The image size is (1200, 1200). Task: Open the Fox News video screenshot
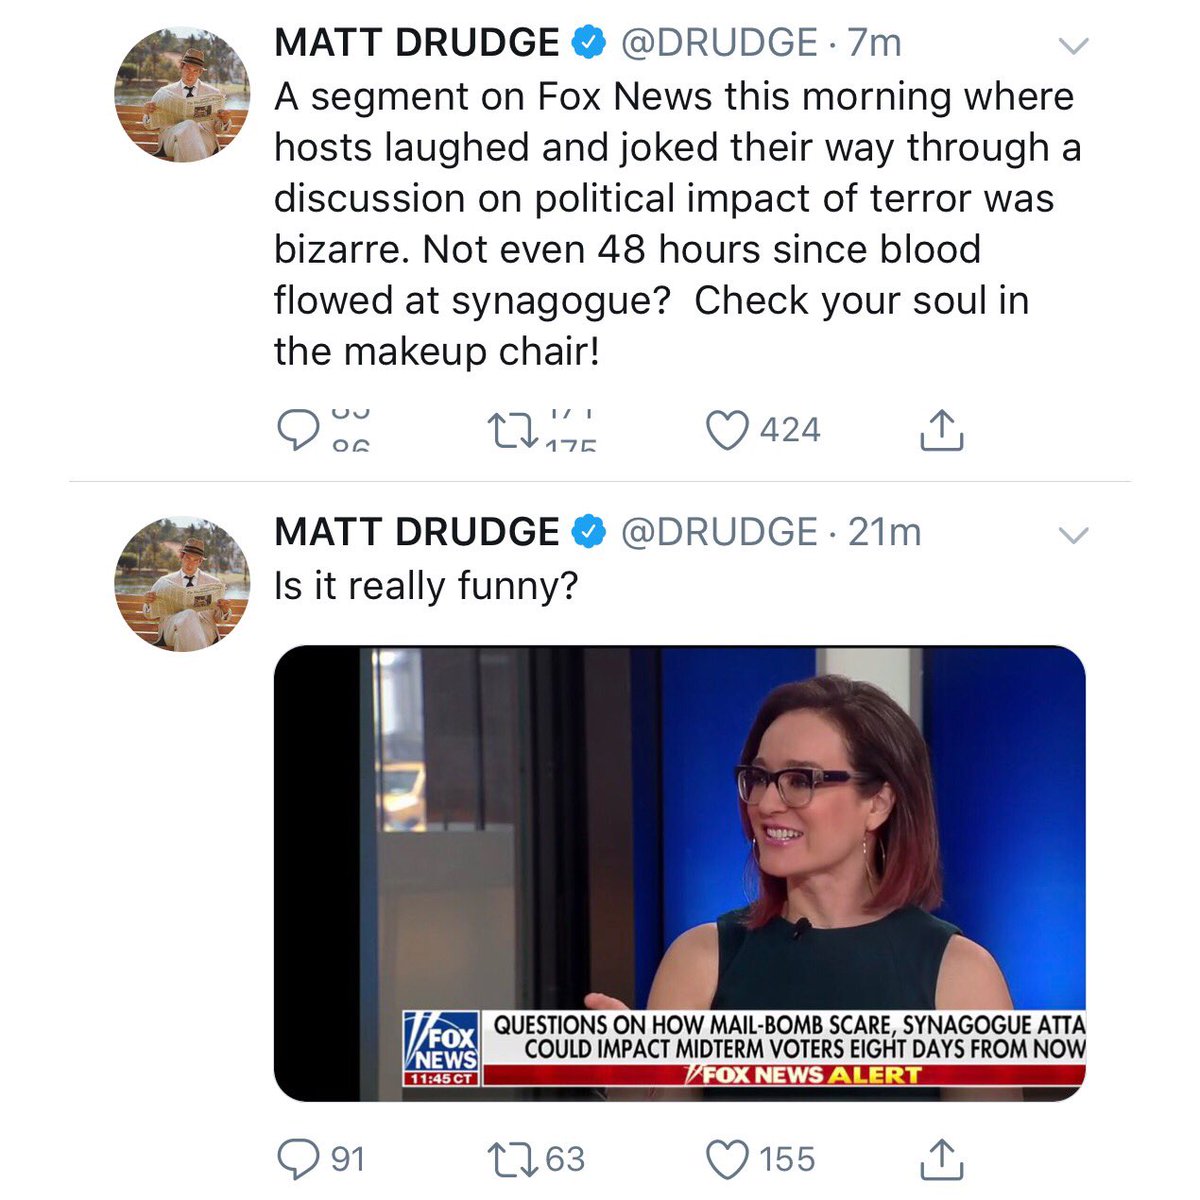coord(680,873)
